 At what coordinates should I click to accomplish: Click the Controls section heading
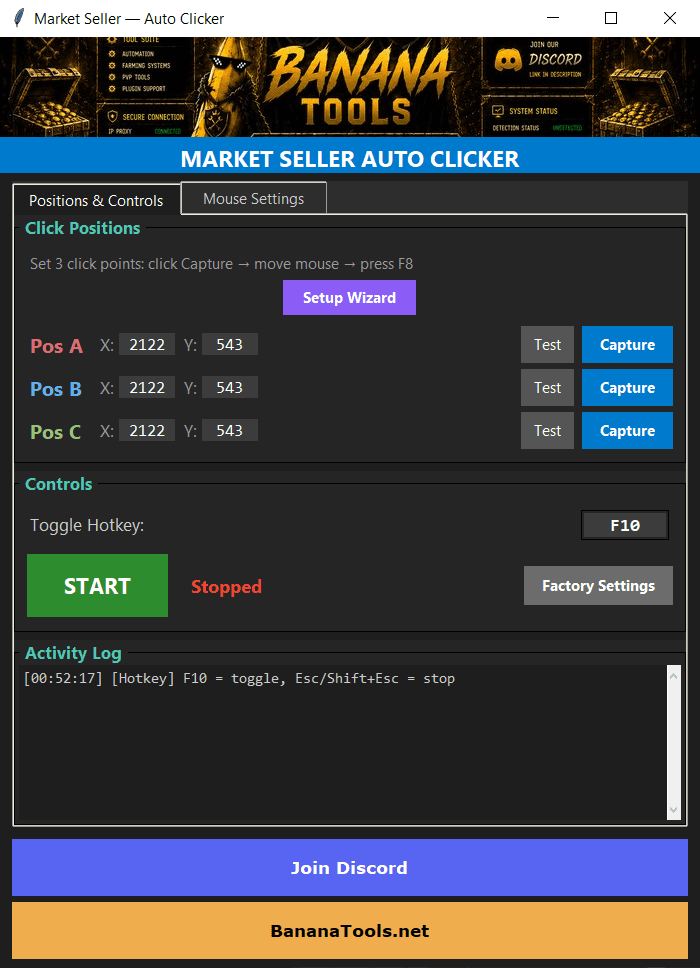coord(59,484)
